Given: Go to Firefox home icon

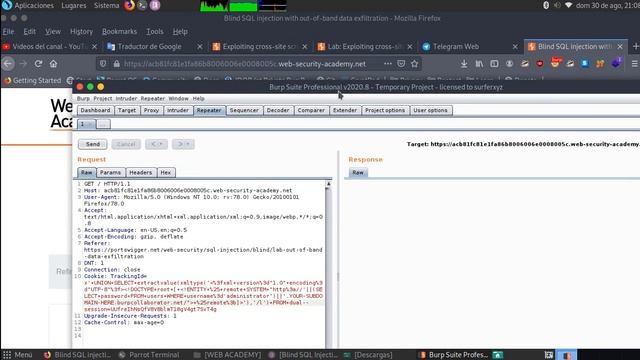Looking at the screenshot, I should pyautogui.click(x=53, y=64).
